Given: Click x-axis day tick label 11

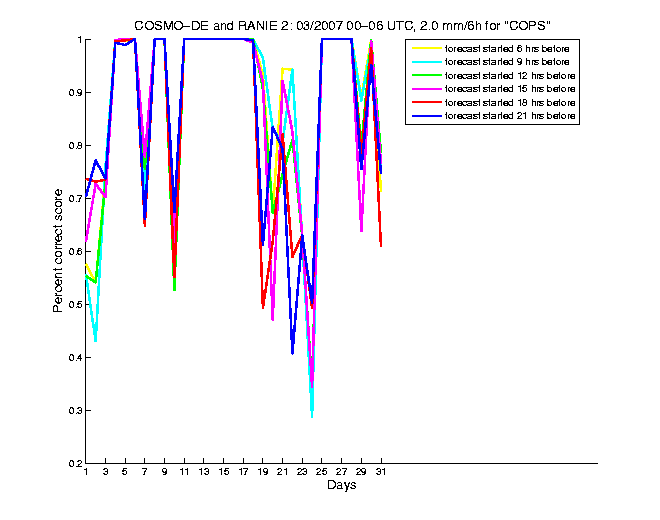Looking at the screenshot, I should (x=184, y=472).
